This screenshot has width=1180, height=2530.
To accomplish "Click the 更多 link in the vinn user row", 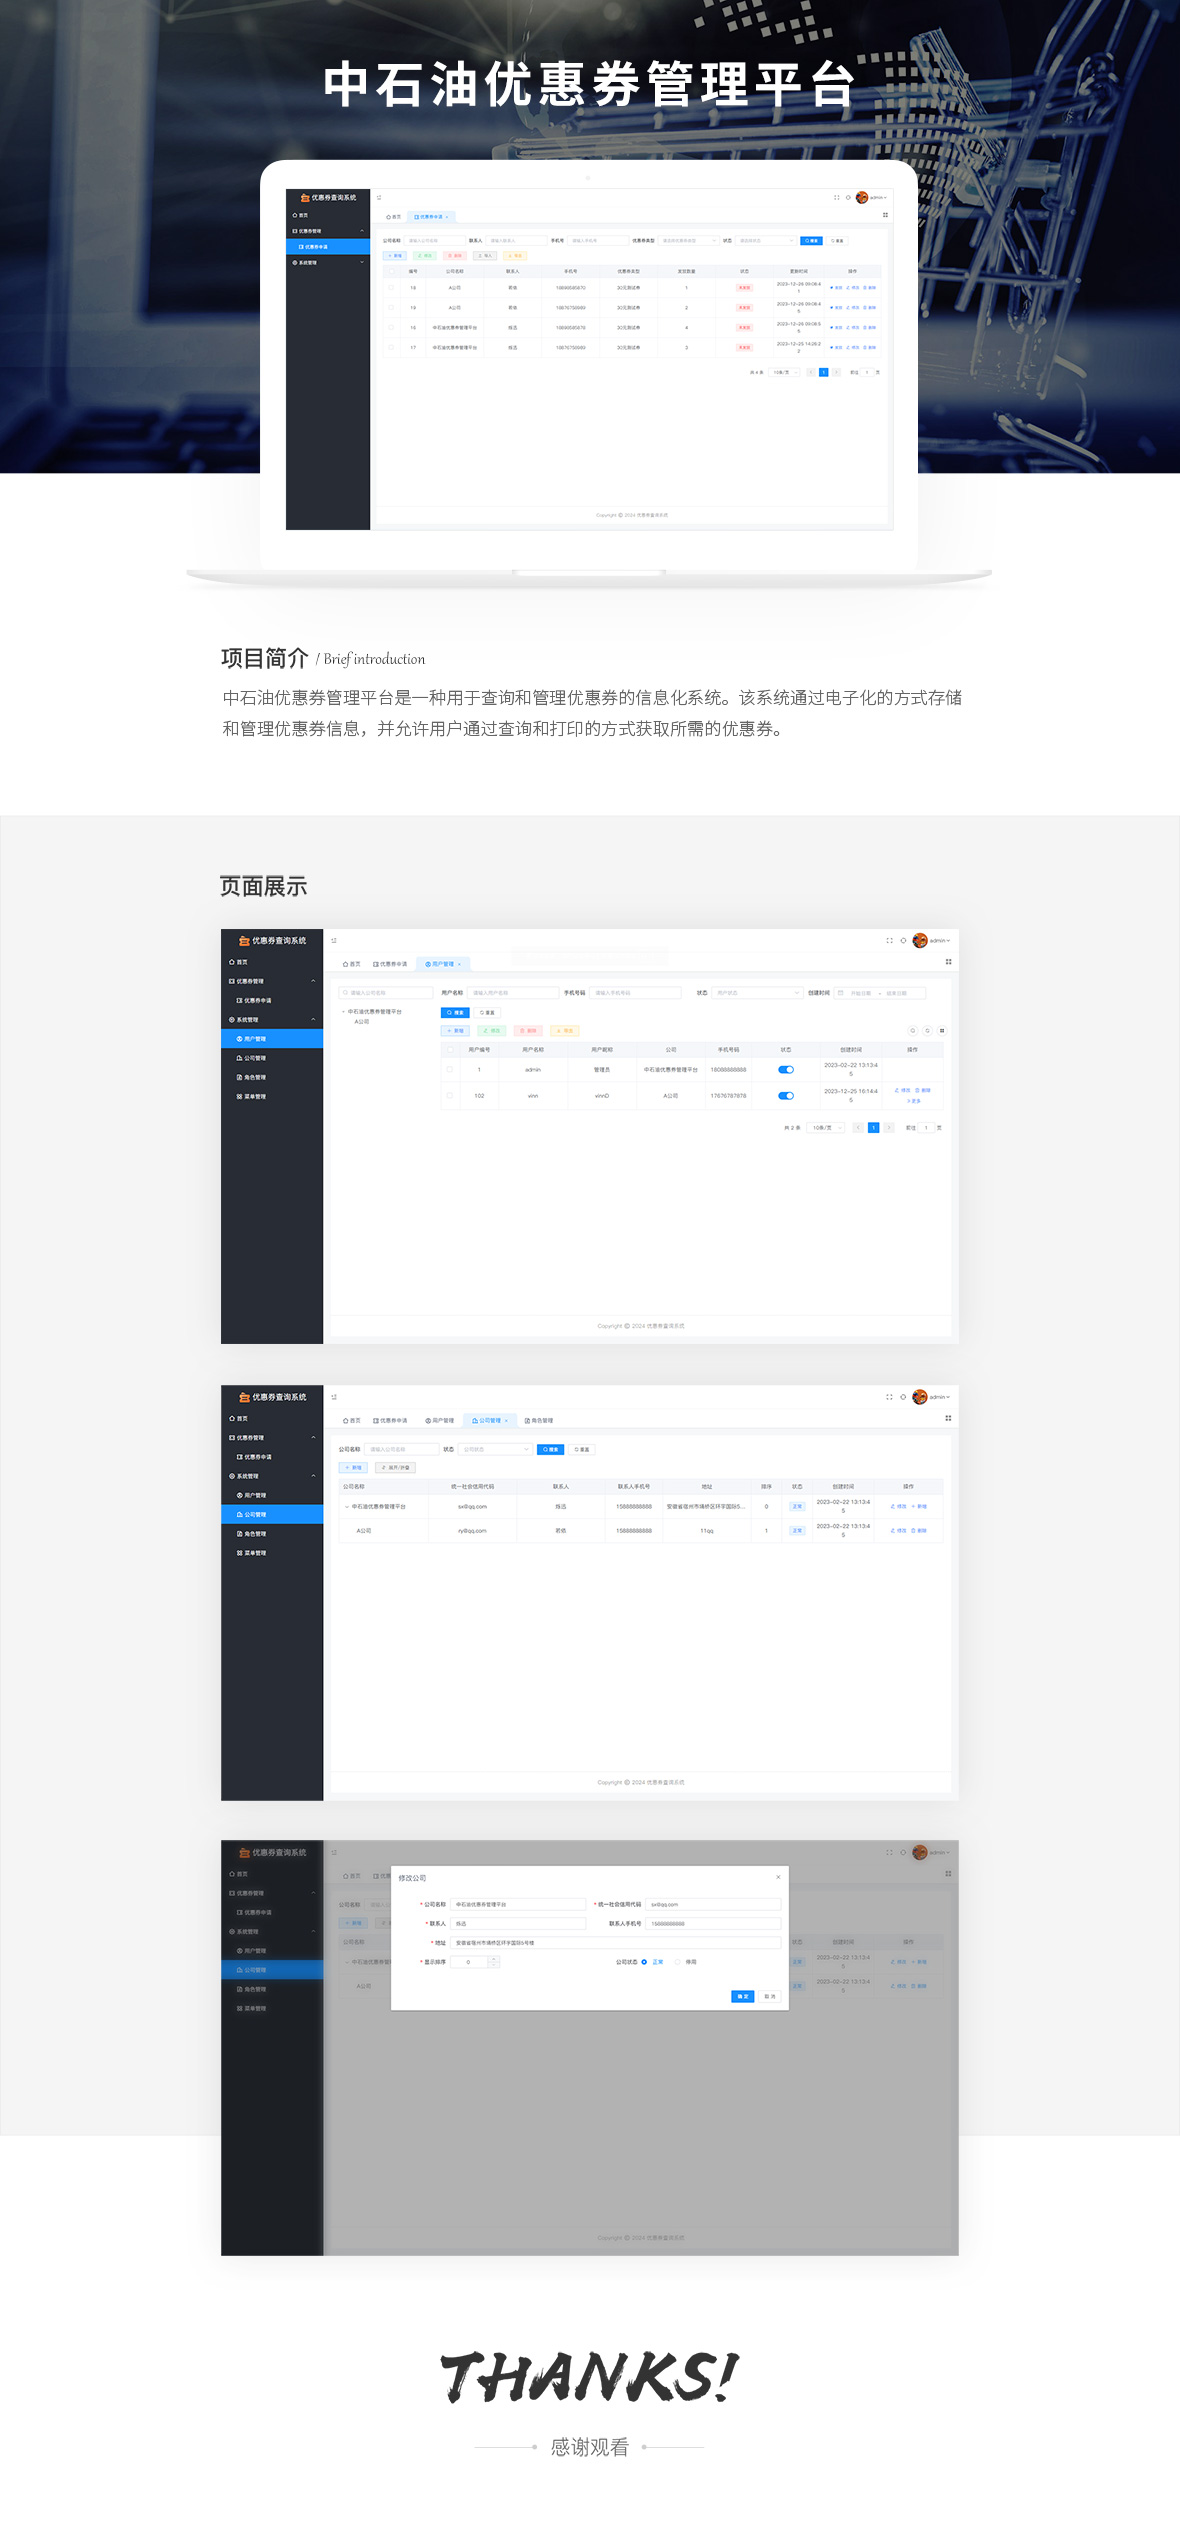I will pyautogui.click(x=914, y=1101).
